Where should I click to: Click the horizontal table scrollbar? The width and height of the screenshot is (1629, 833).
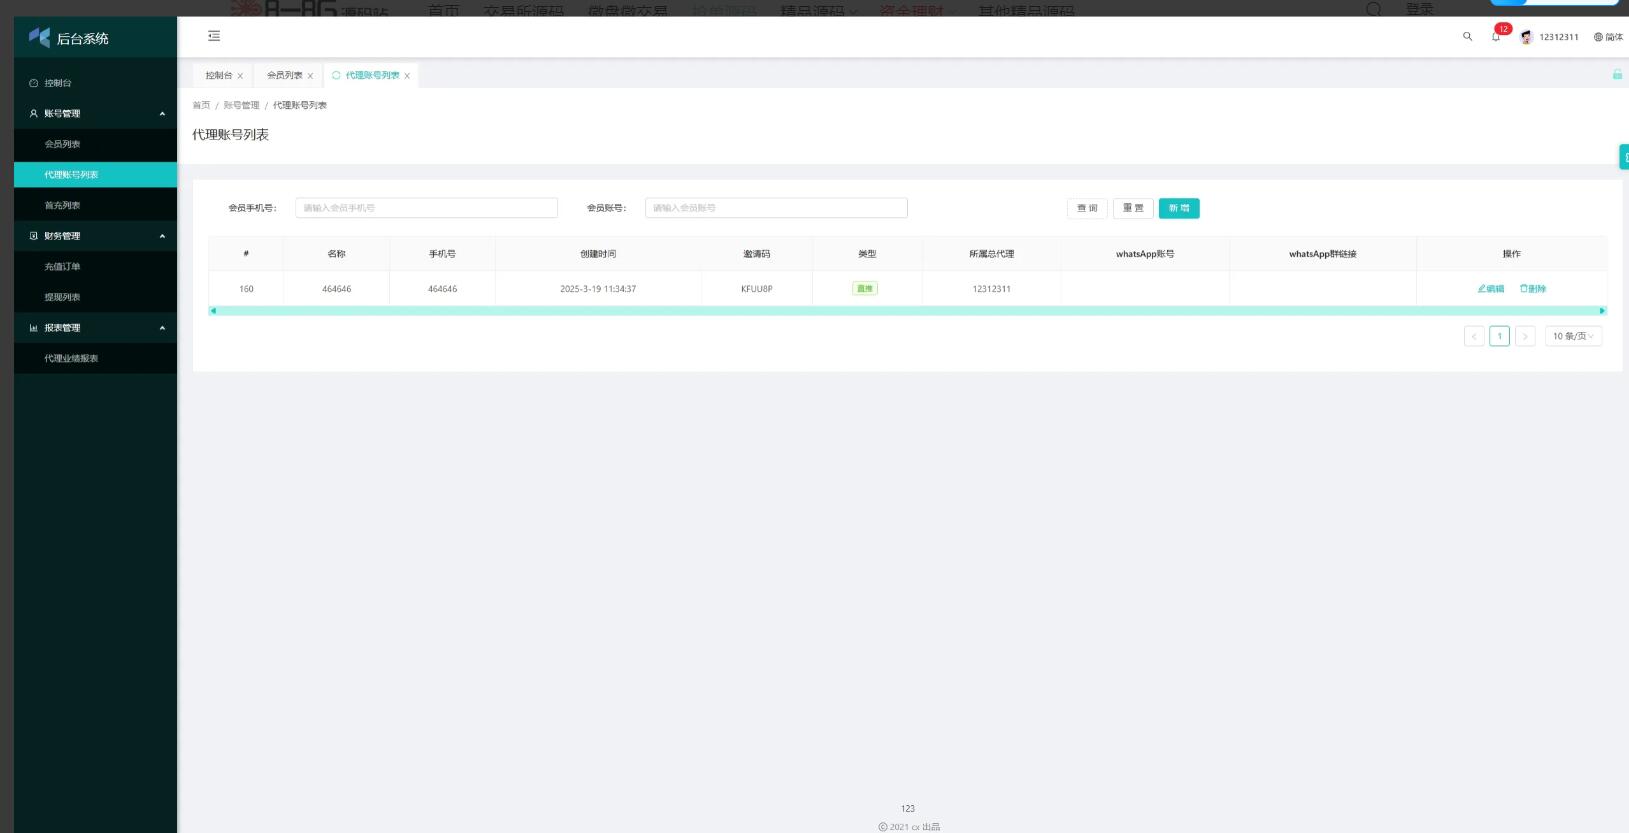pos(907,311)
